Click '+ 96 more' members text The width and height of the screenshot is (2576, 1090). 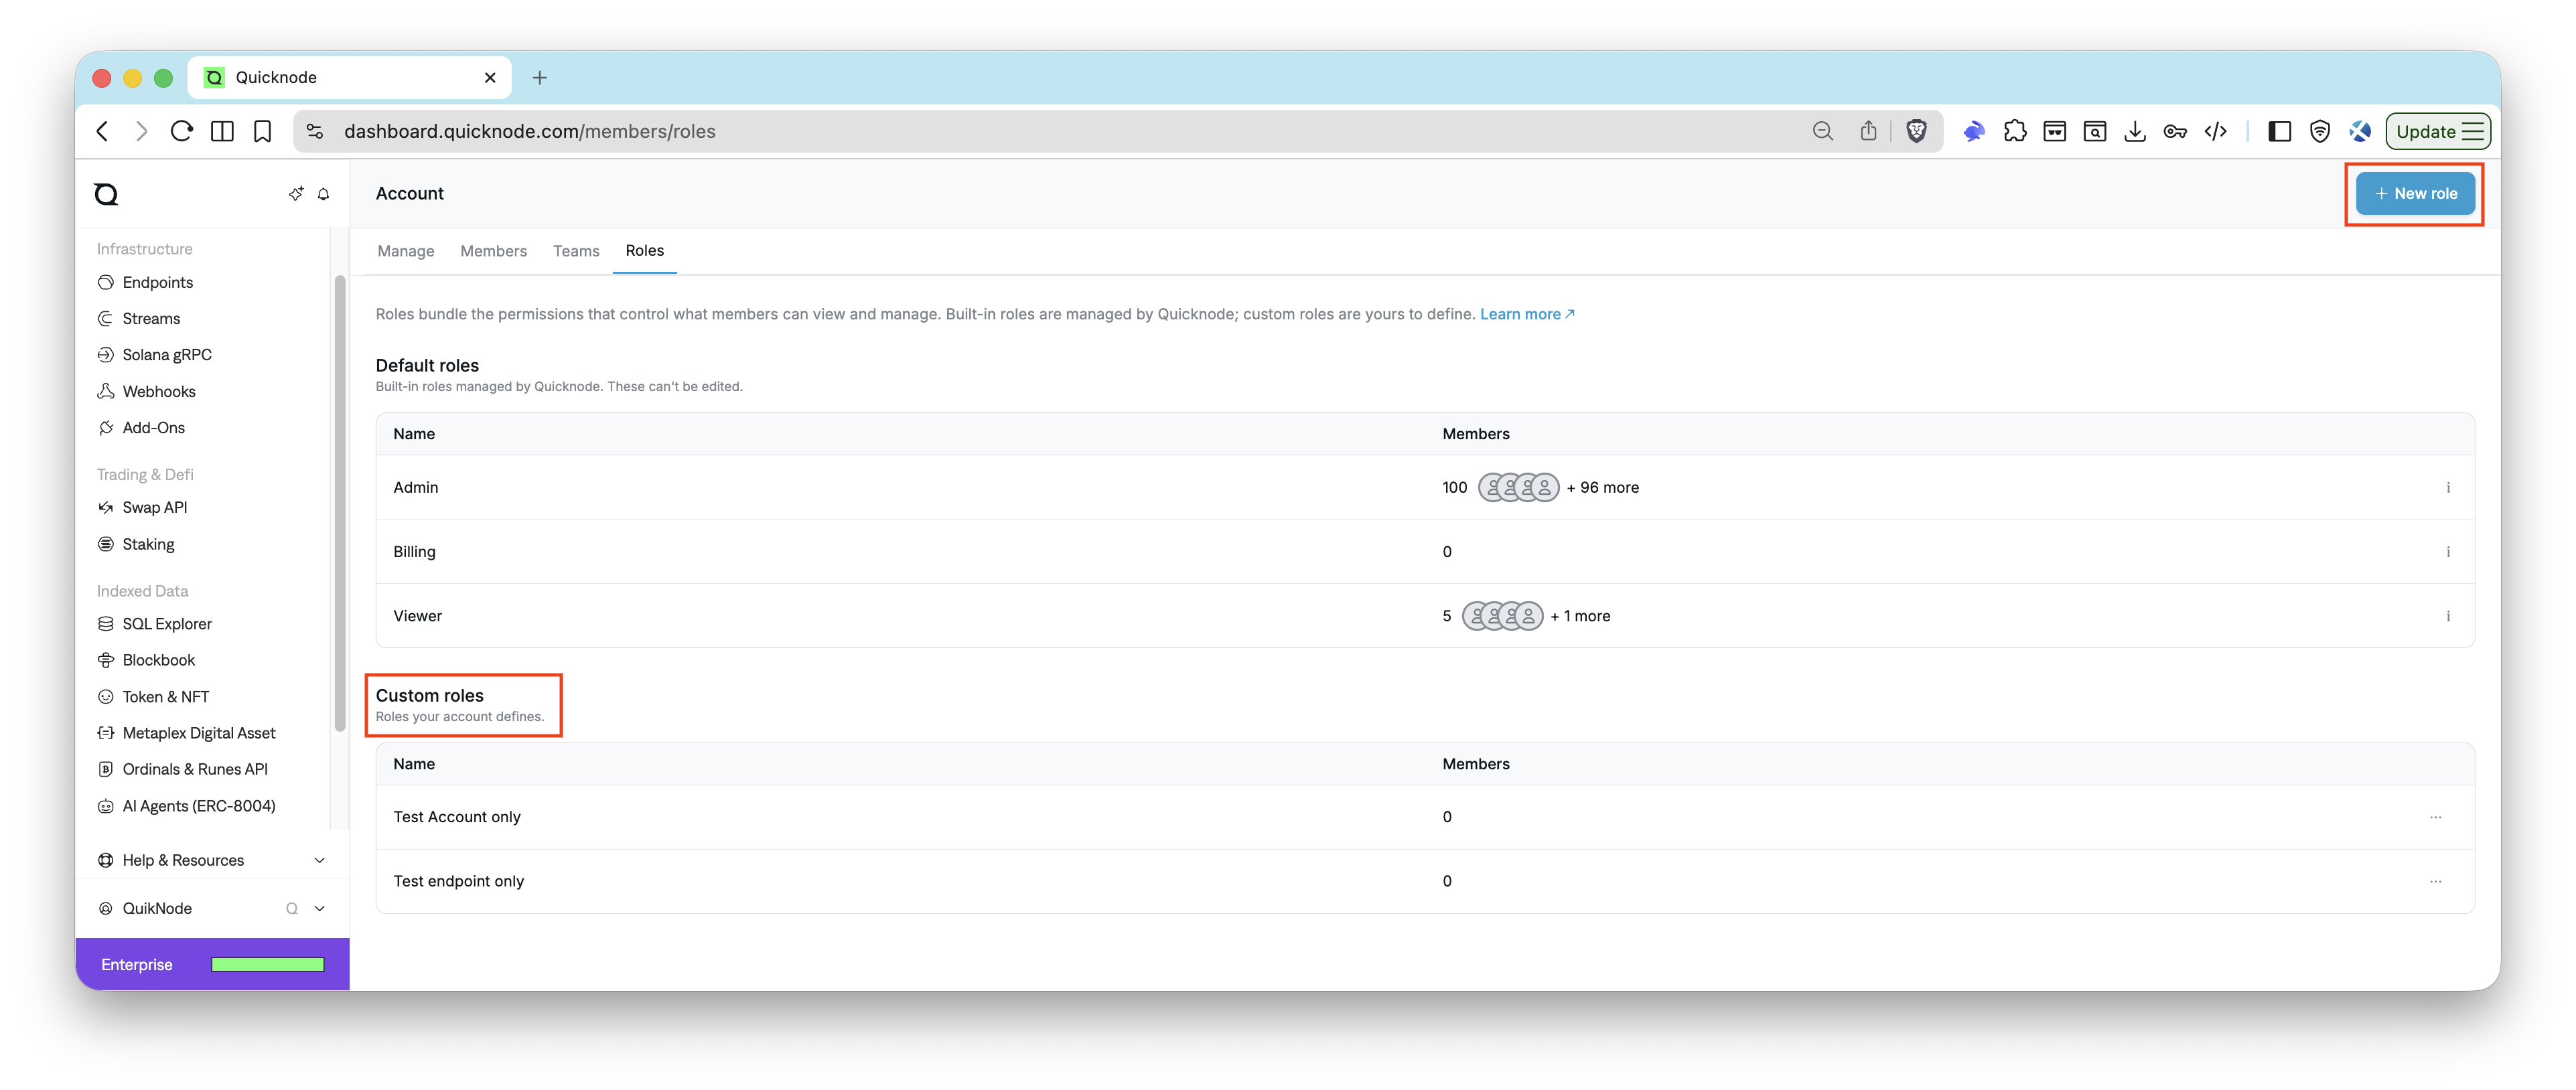coord(1602,488)
